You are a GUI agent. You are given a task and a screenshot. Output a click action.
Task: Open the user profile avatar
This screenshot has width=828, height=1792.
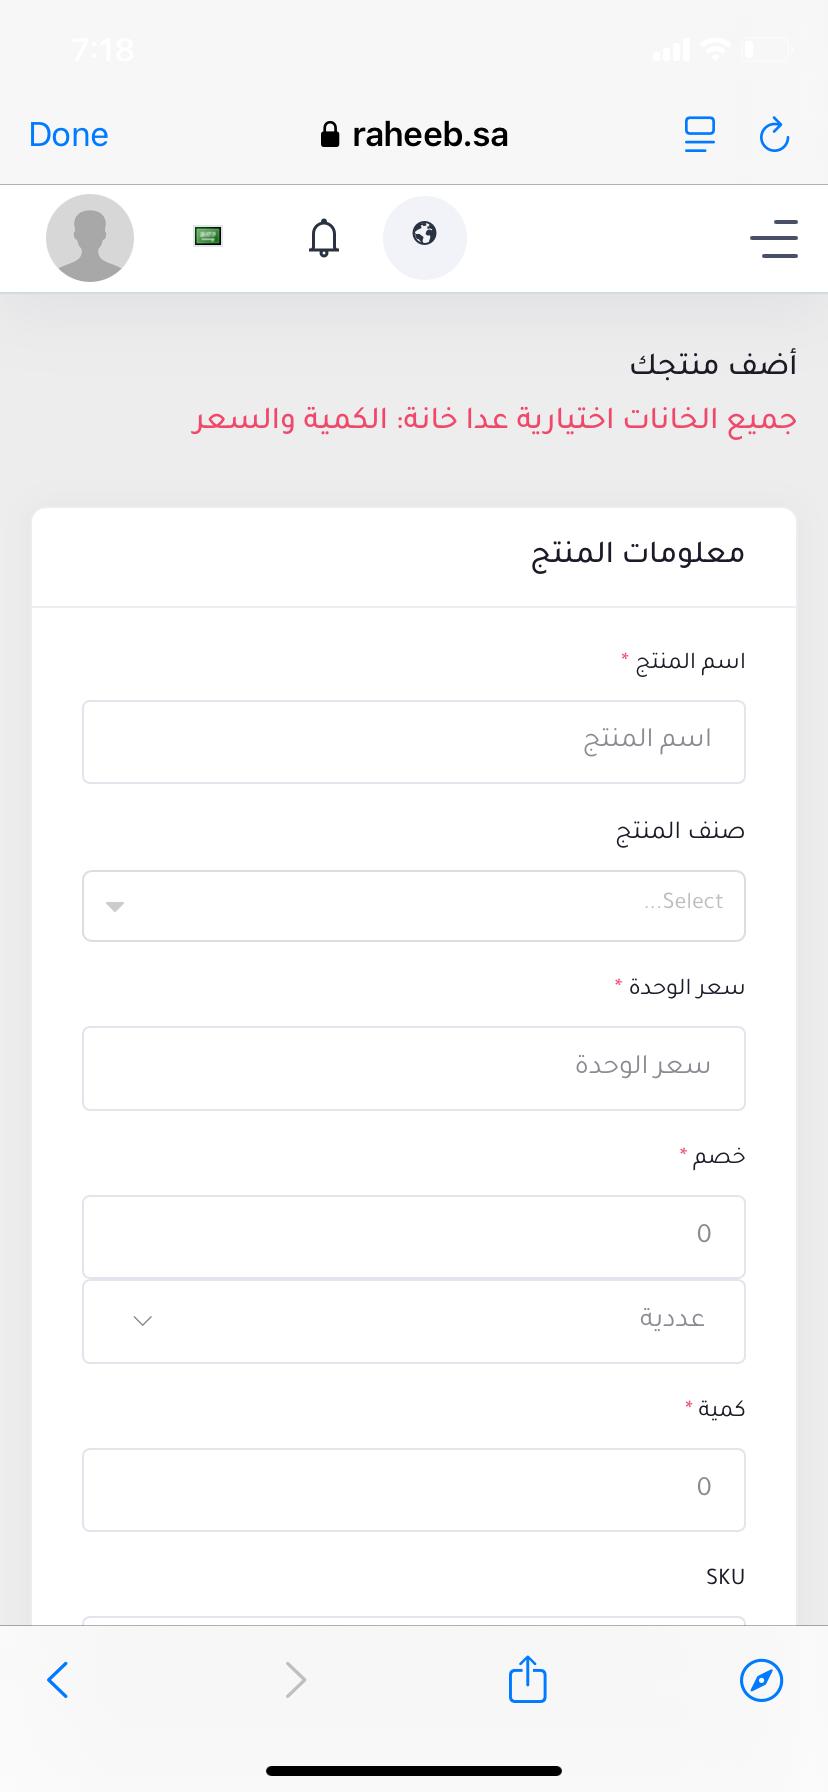point(90,238)
